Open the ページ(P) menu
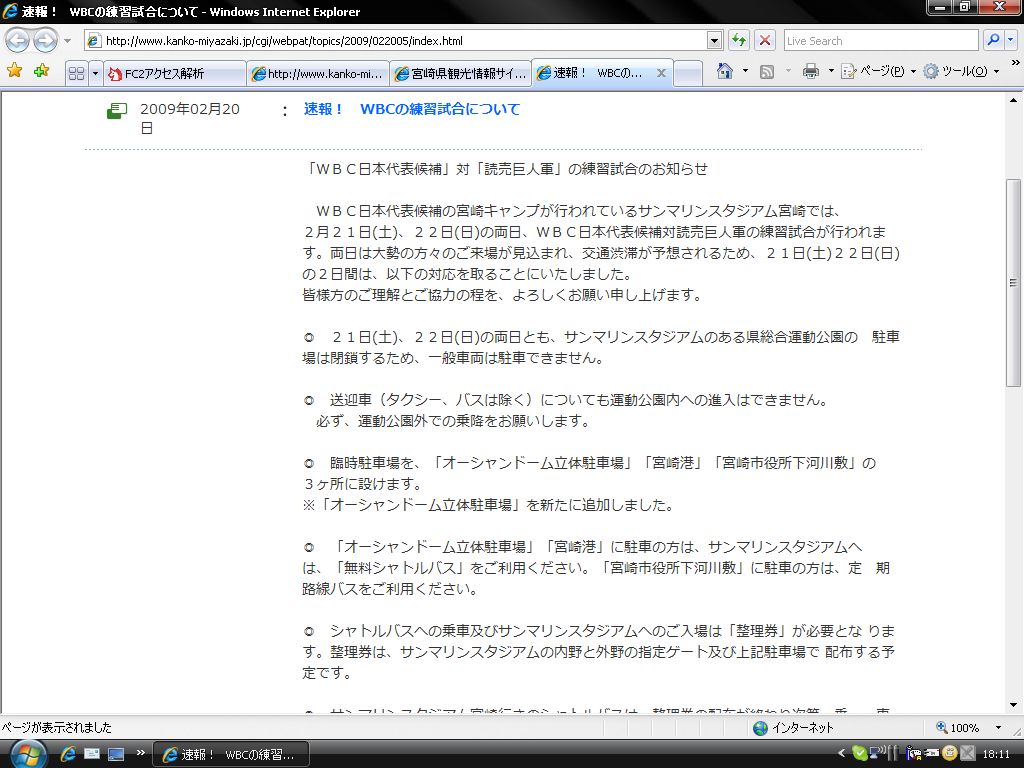This screenshot has width=1024, height=768. click(x=878, y=71)
